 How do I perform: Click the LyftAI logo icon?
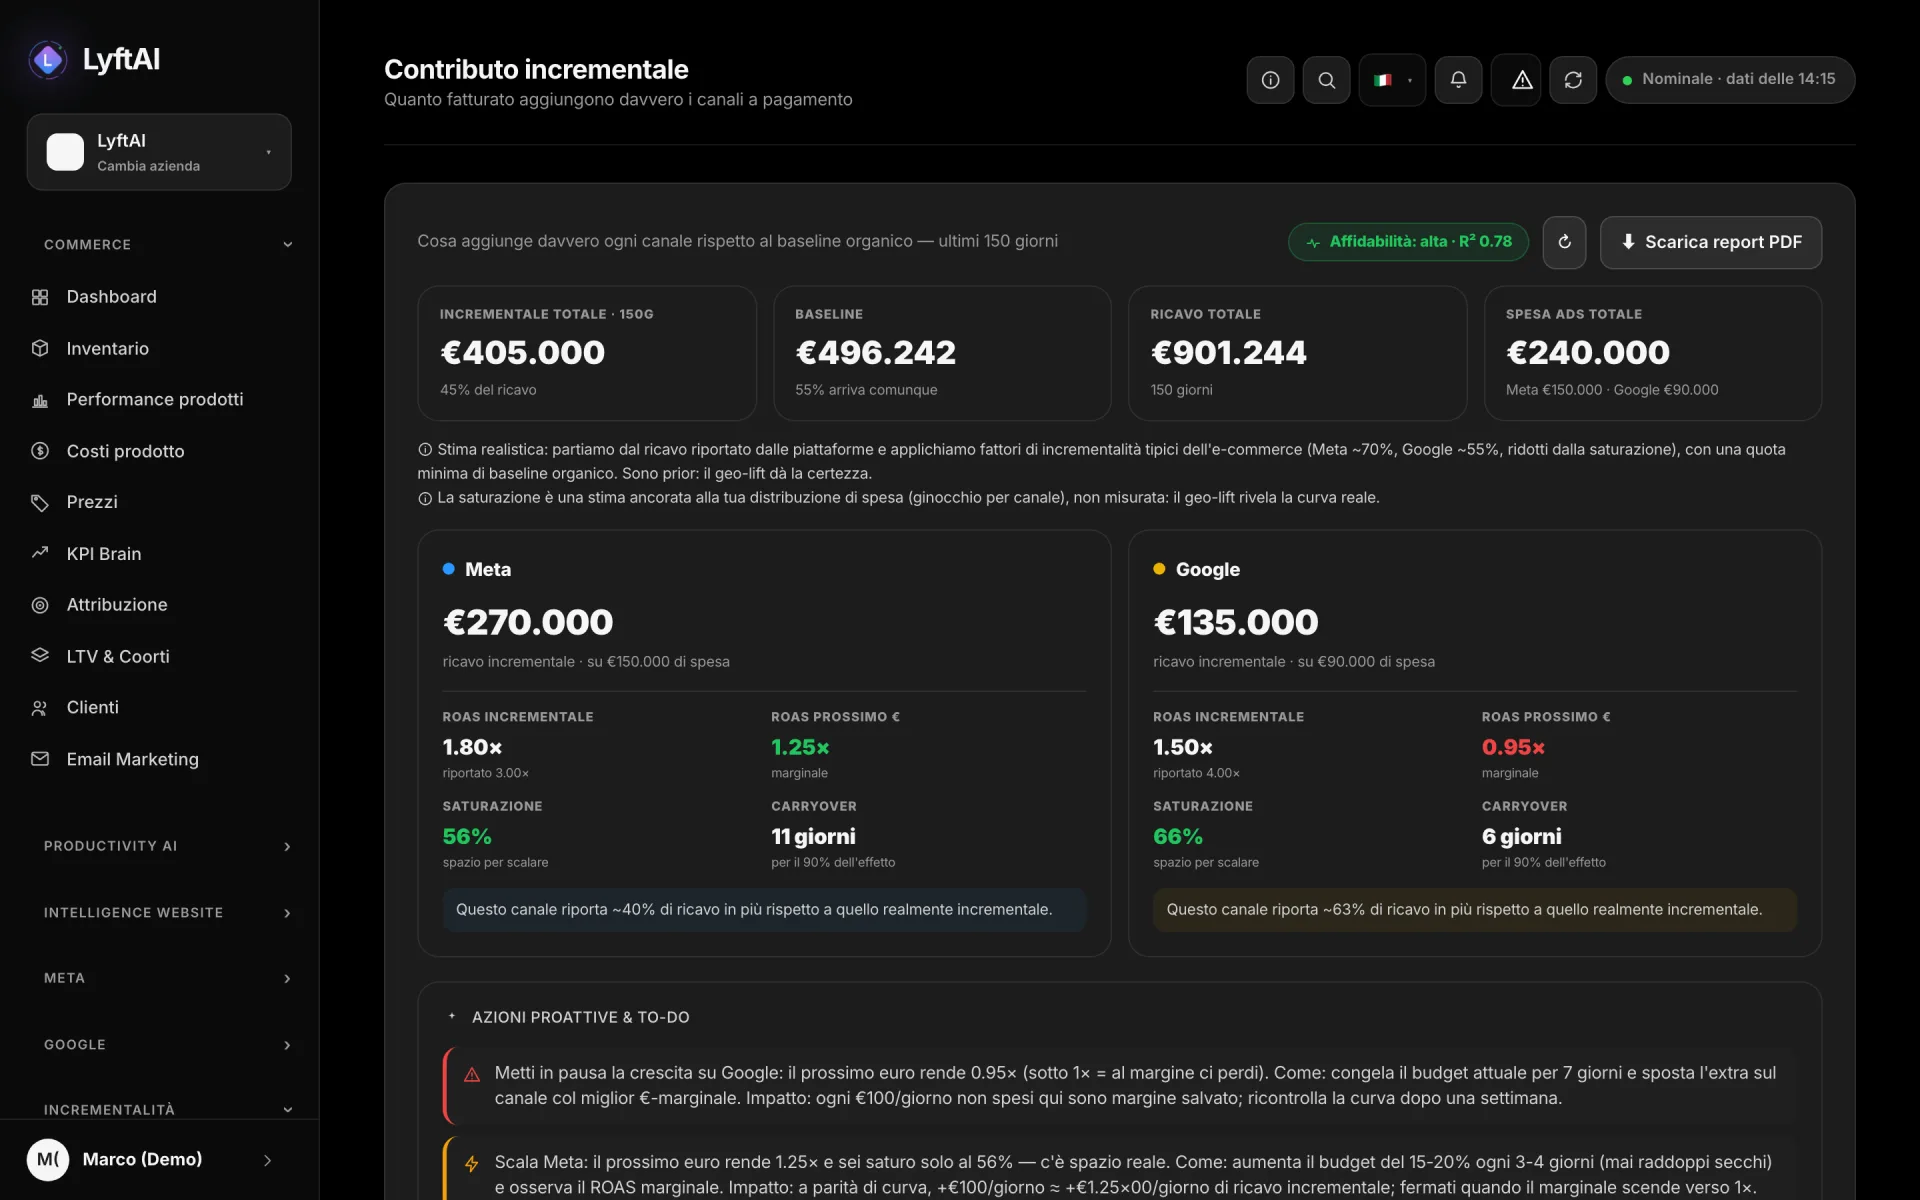click(47, 60)
